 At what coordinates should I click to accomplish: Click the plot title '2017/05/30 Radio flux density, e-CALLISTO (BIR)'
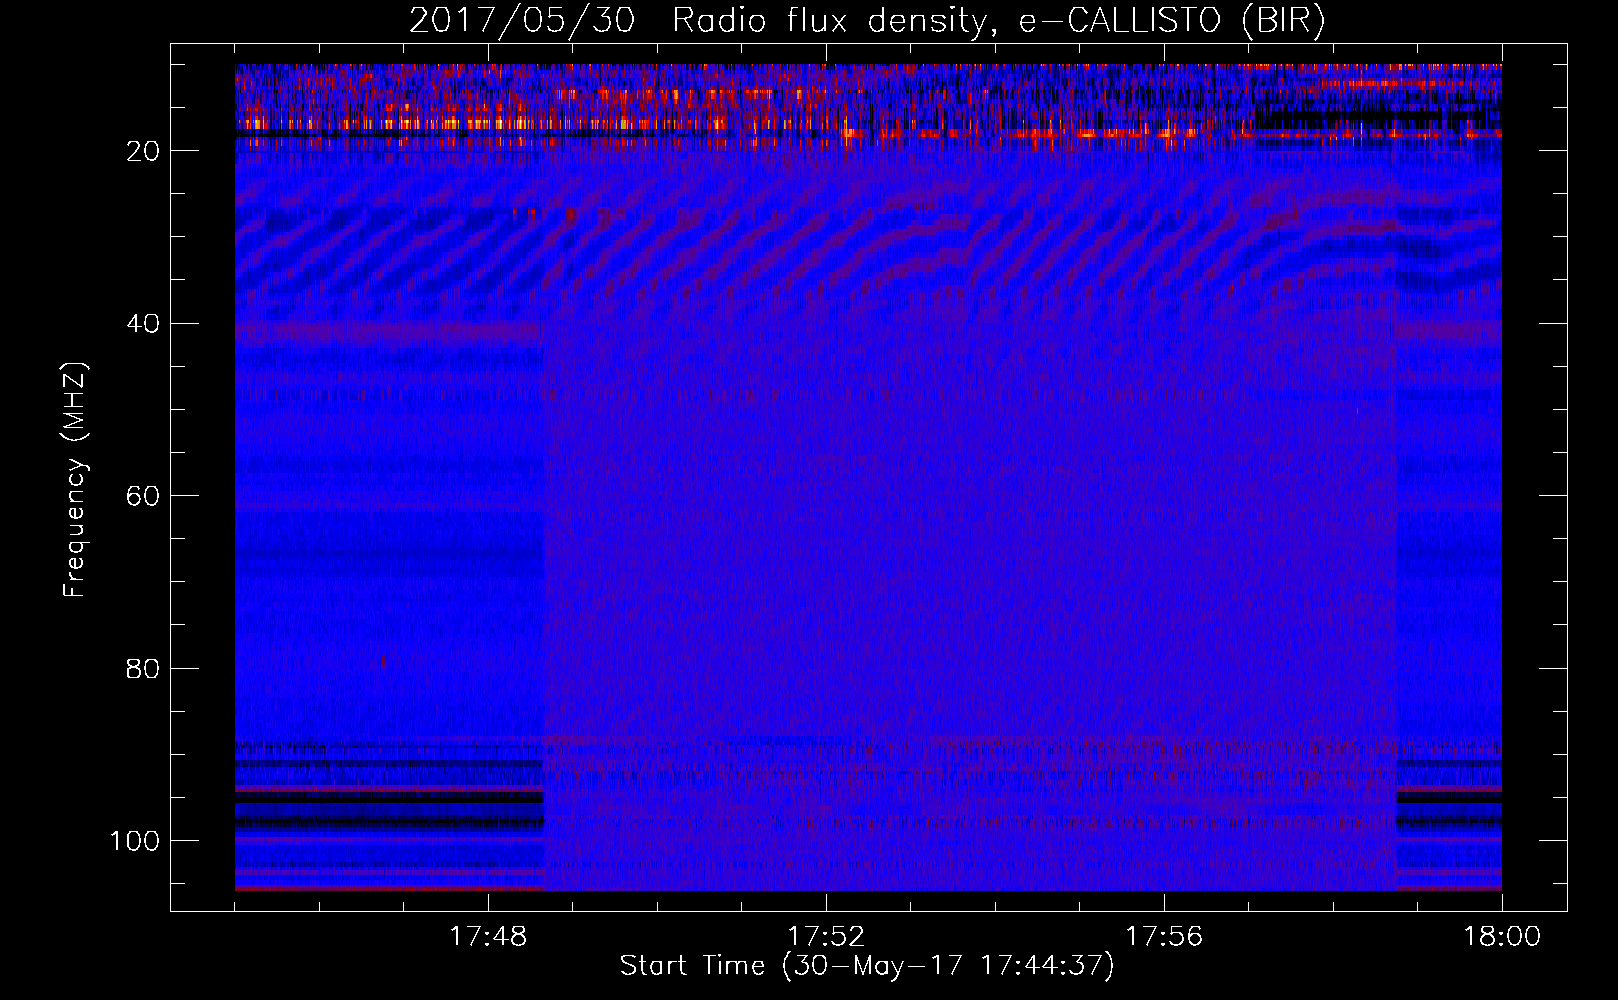coord(867,21)
